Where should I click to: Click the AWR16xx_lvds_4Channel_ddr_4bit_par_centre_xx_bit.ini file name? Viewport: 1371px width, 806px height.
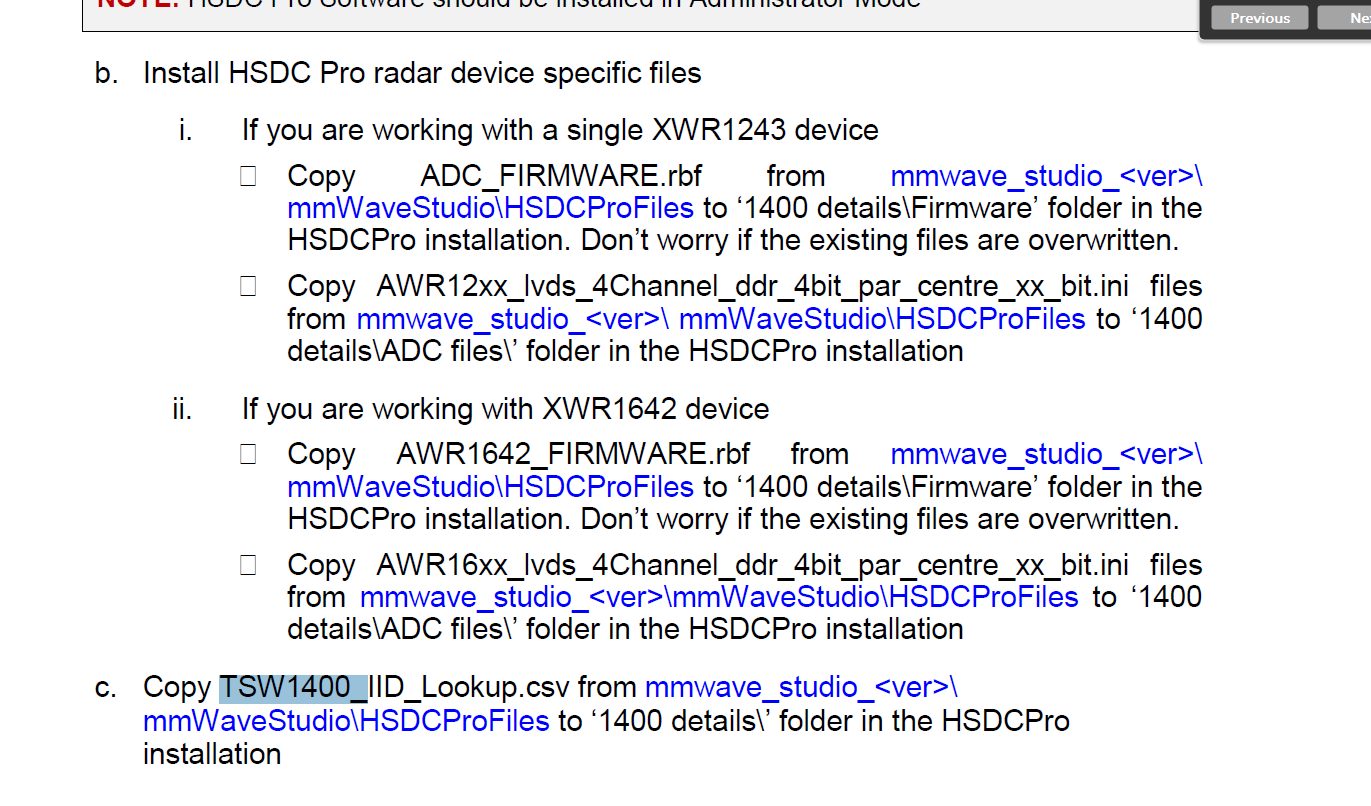pos(752,565)
